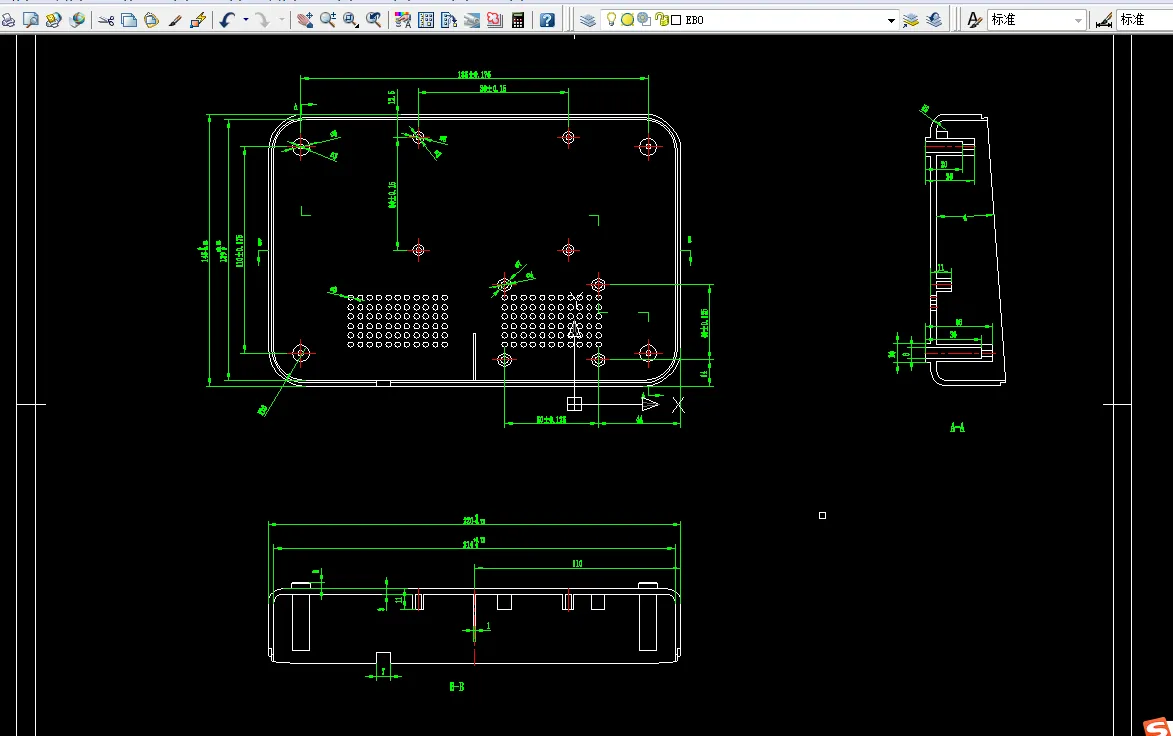Open Layer Properties Manager icon
Image resolution: width=1173 pixels, height=736 pixels.
(x=588, y=20)
